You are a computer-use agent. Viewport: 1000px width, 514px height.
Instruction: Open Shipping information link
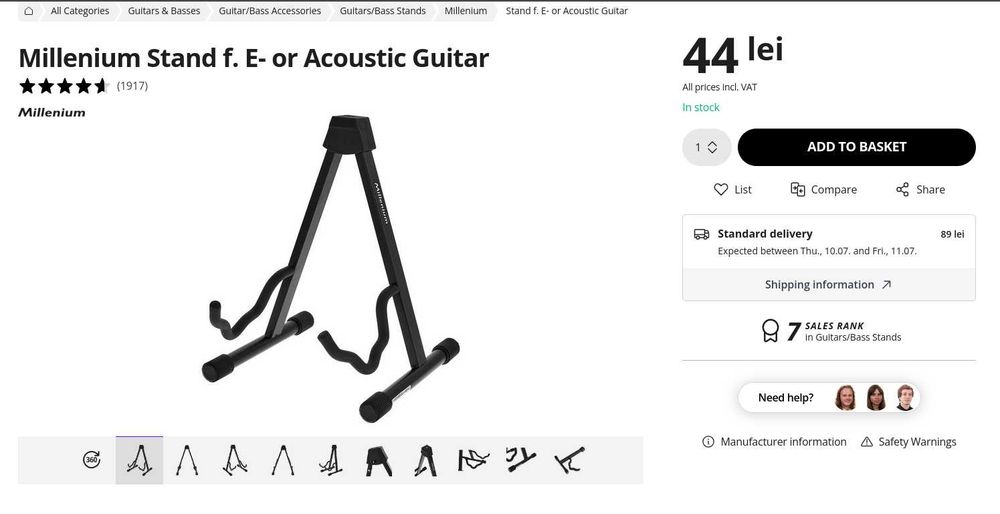[x=828, y=285]
